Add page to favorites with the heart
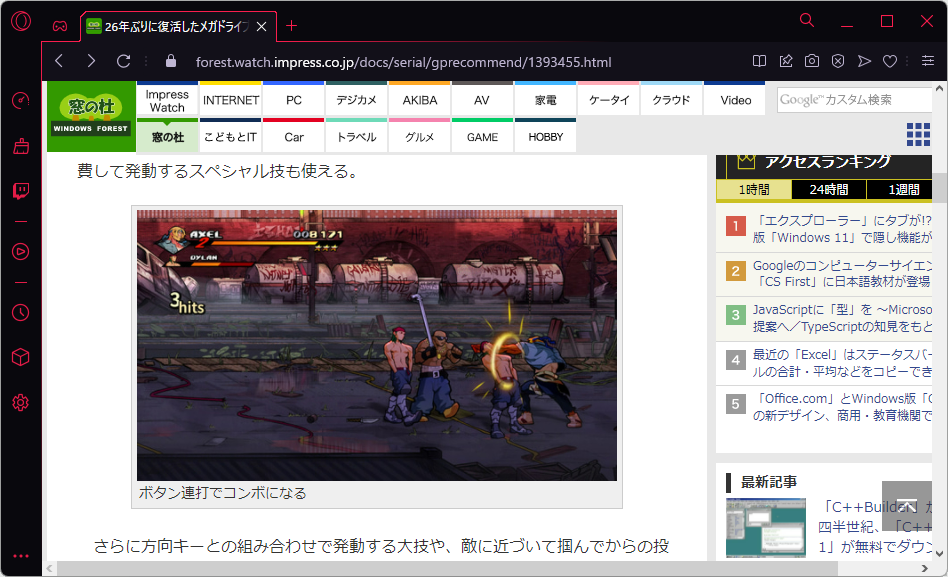The width and height of the screenshot is (948, 577). click(x=890, y=61)
